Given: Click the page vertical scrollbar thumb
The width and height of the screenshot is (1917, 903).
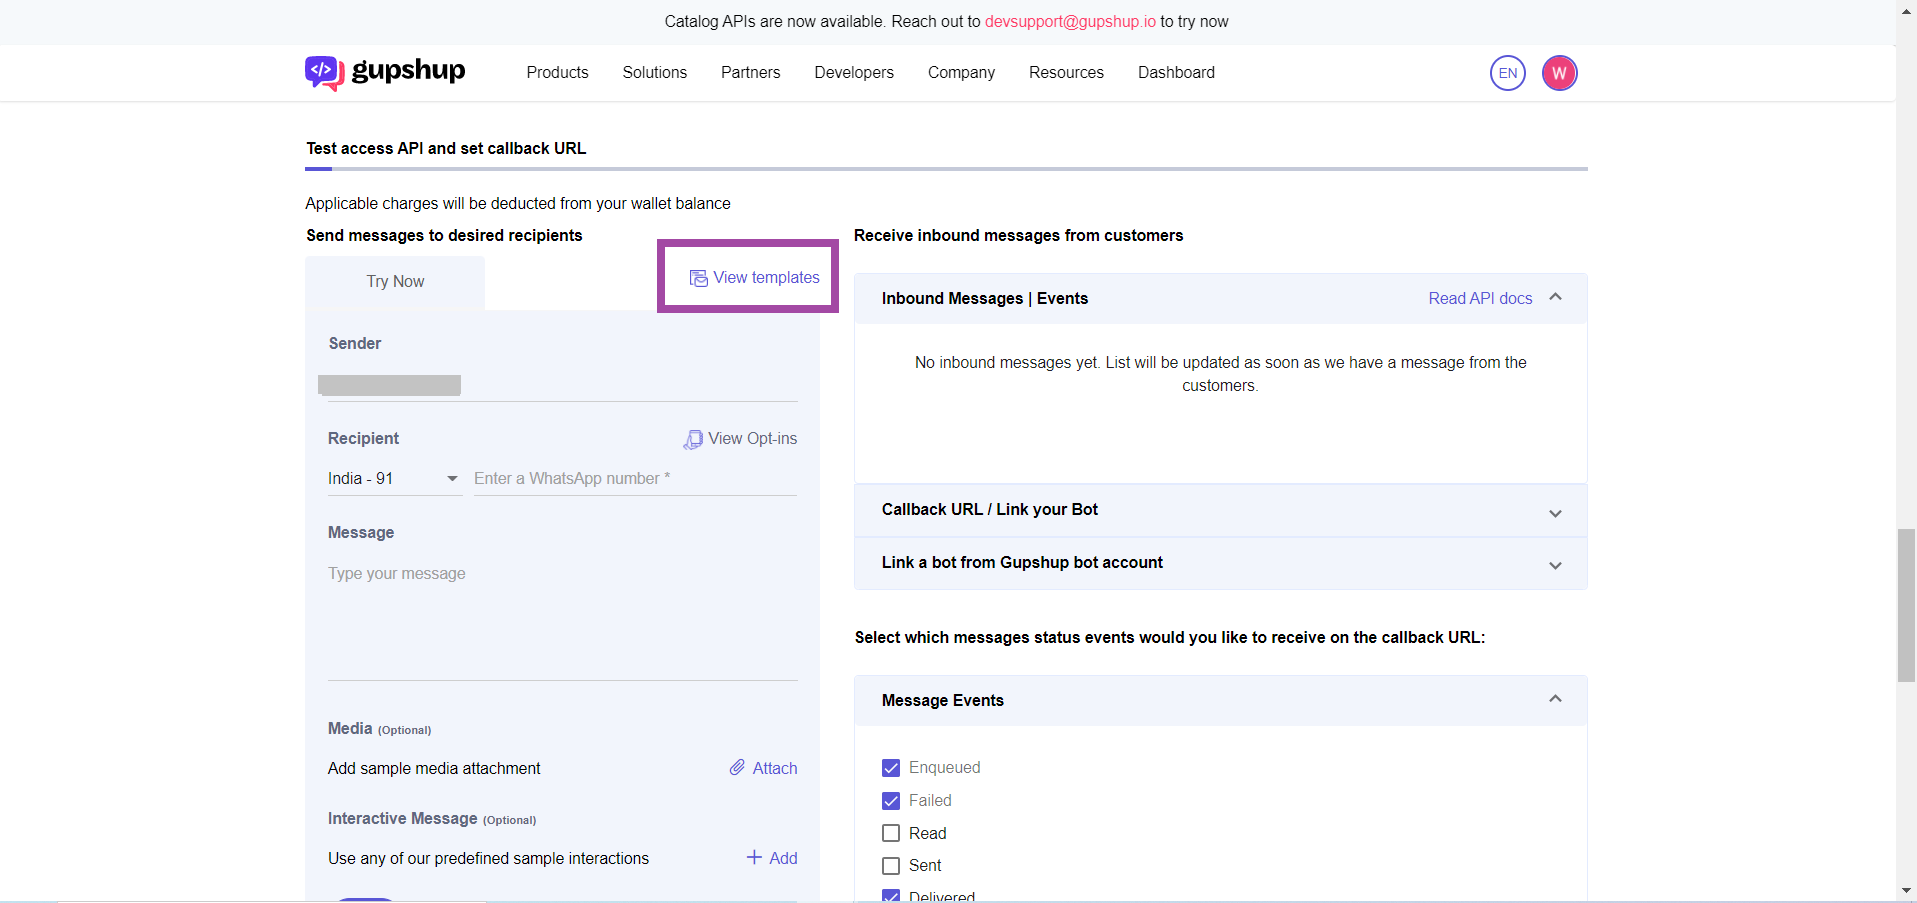Looking at the screenshot, I should click(x=1906, y=605).
